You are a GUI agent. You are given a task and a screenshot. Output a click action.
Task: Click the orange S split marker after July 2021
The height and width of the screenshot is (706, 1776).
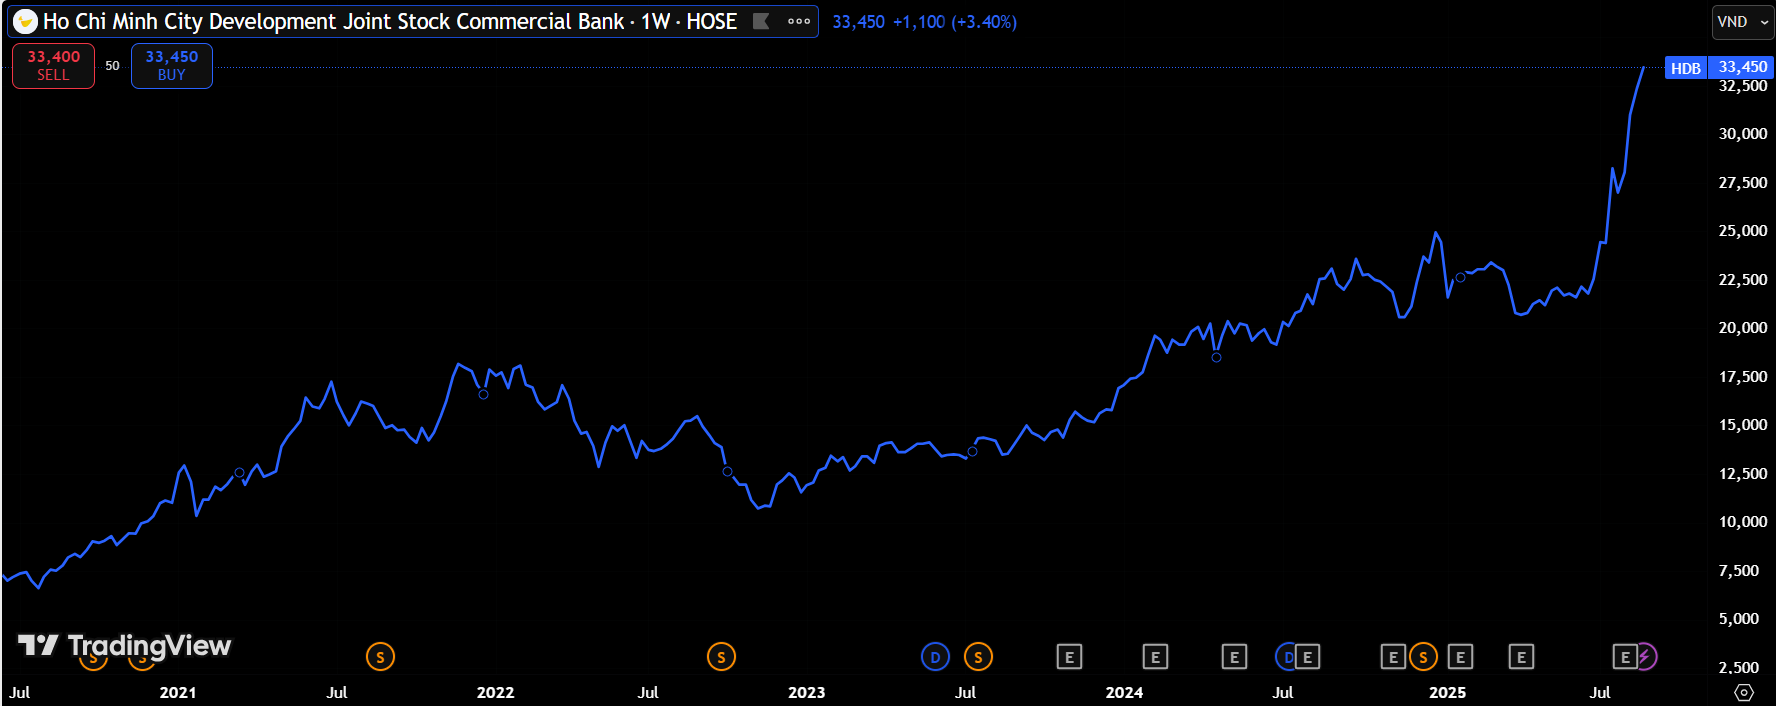click(380, 657)
